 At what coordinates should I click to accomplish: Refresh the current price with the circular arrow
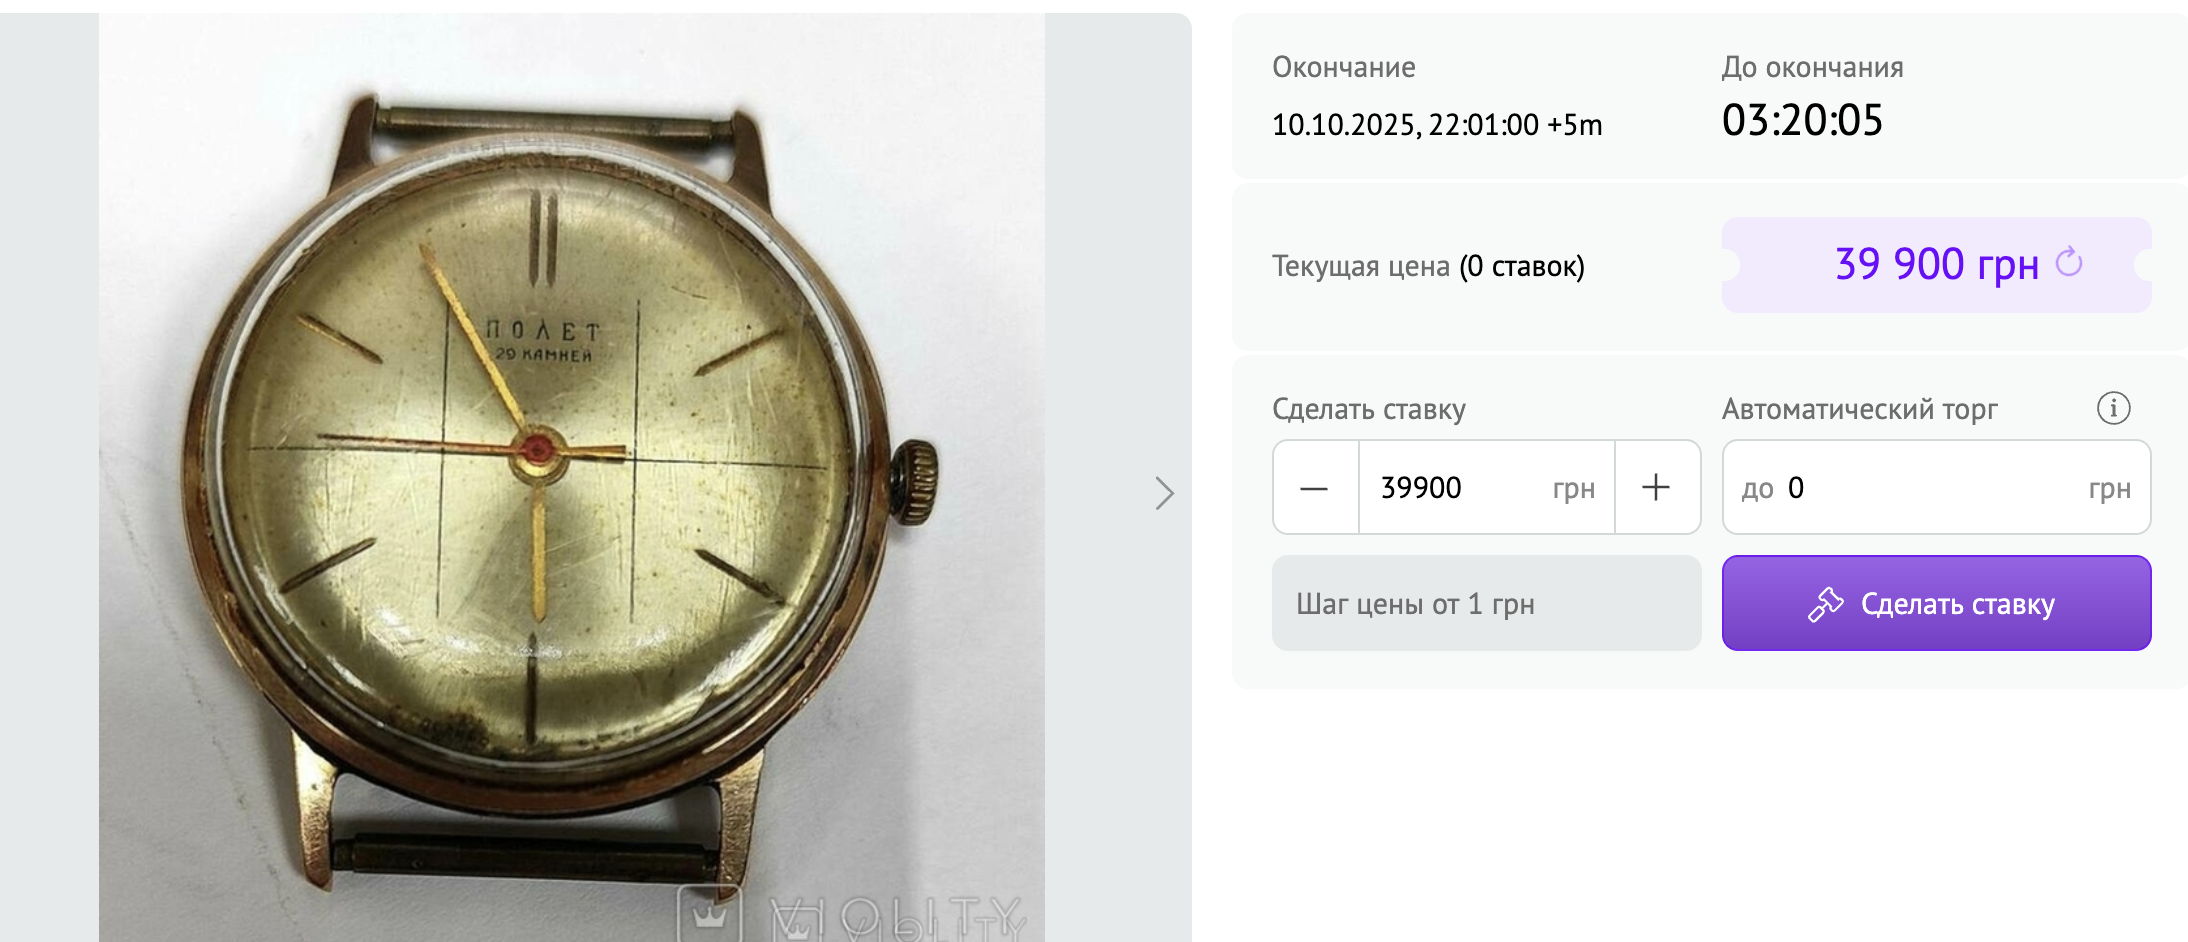(x=2069, y=263)
